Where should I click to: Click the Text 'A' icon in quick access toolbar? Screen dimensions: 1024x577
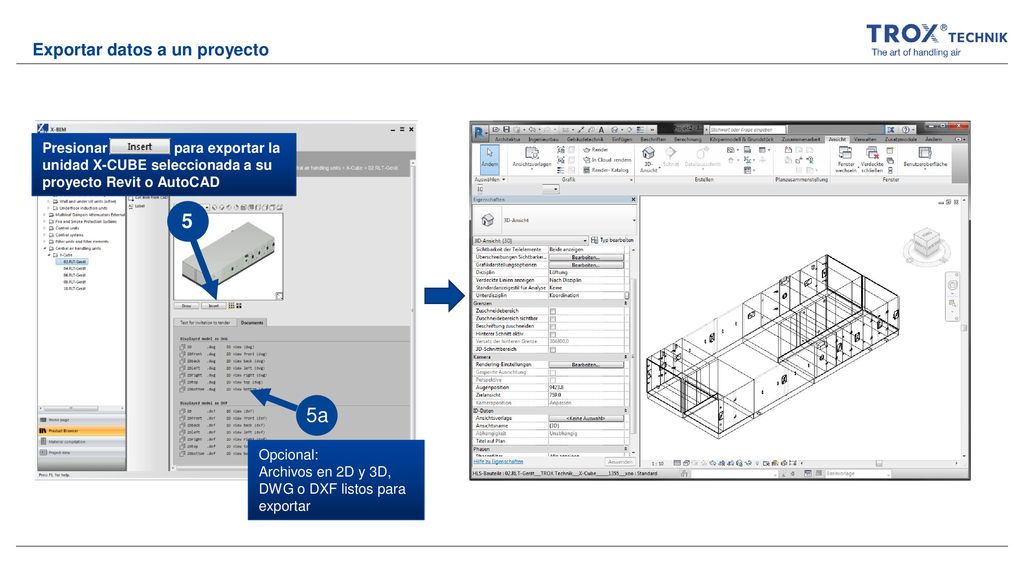[x=601, y=130]
